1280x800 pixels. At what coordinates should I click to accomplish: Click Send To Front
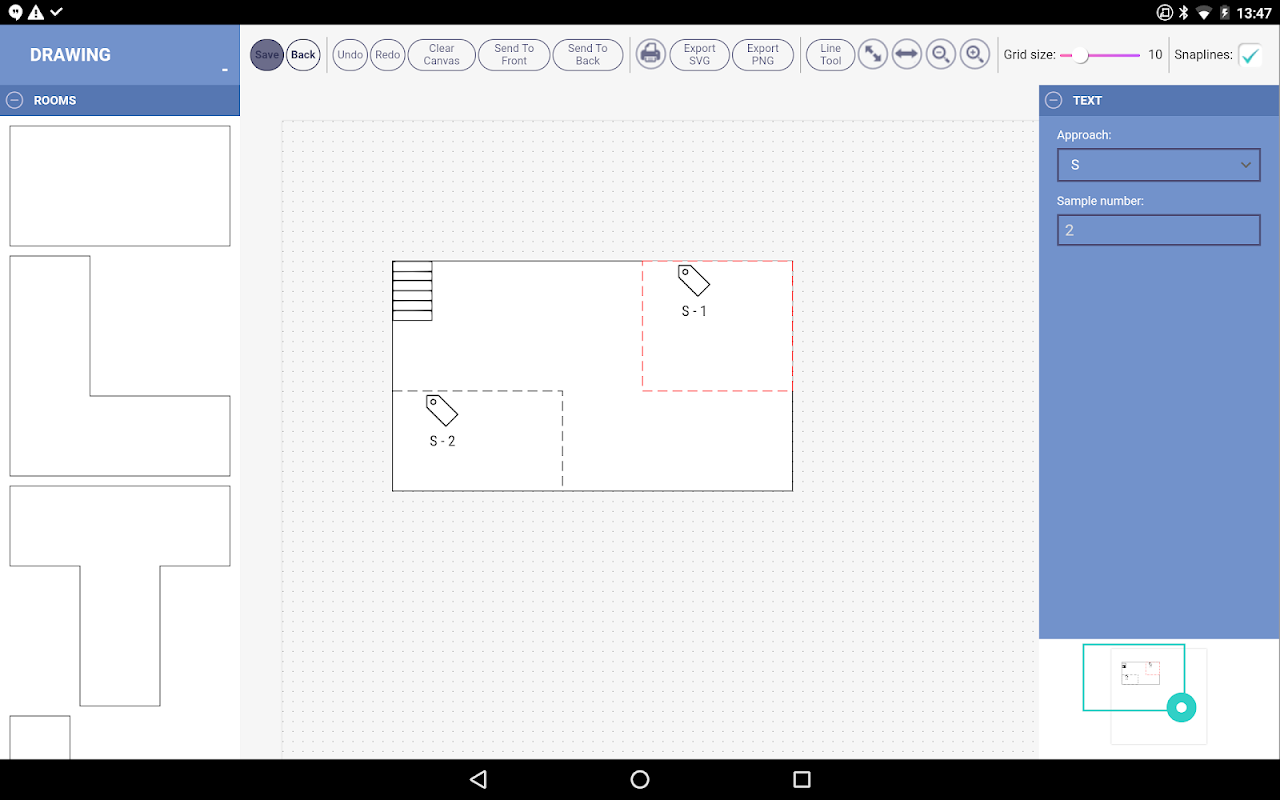coord(514,55)
